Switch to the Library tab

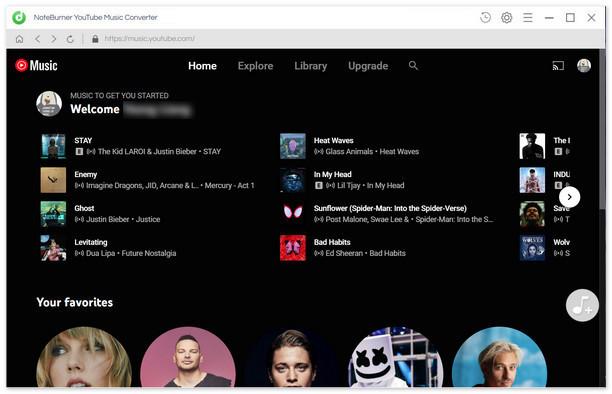point(311,66)
